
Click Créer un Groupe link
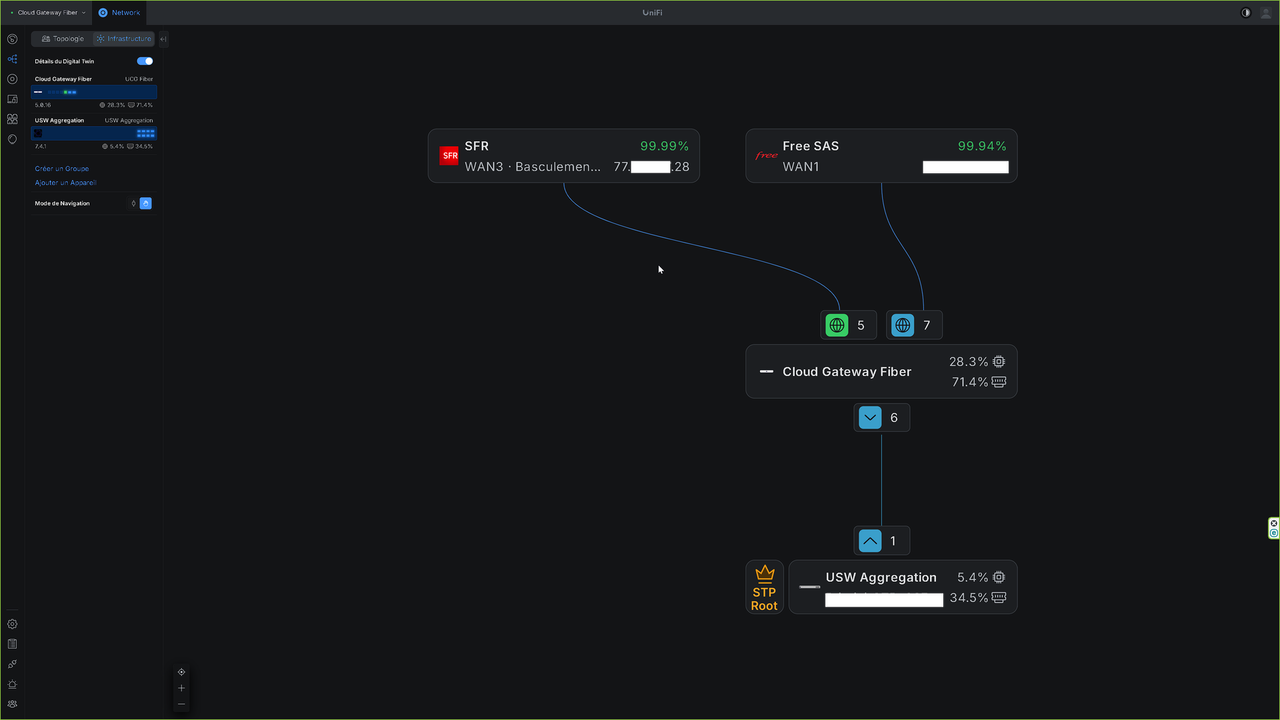pos(62,169)
